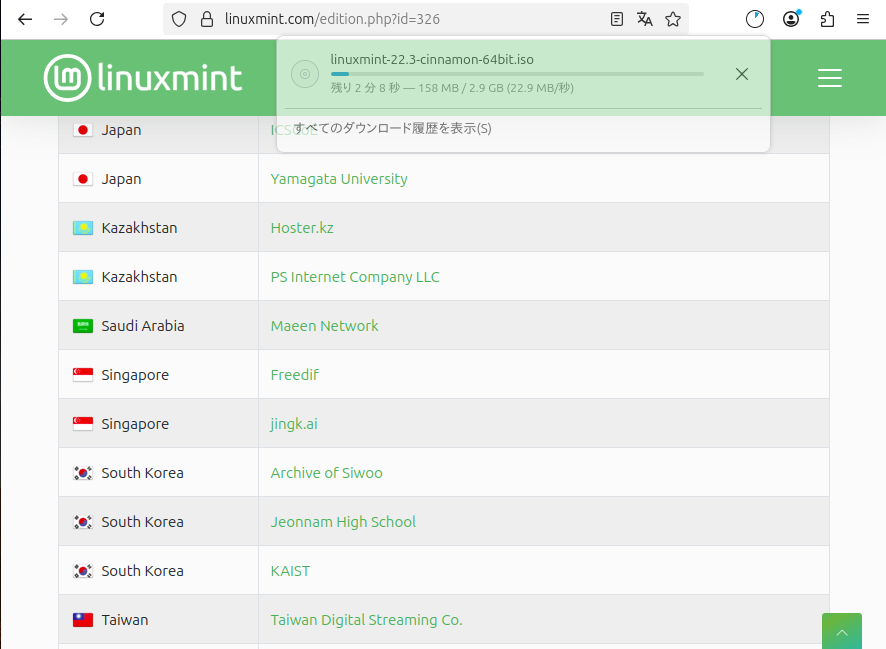Open the KAIST mirror link
This screenshot has height=649, width=886.
coord(290,571)
